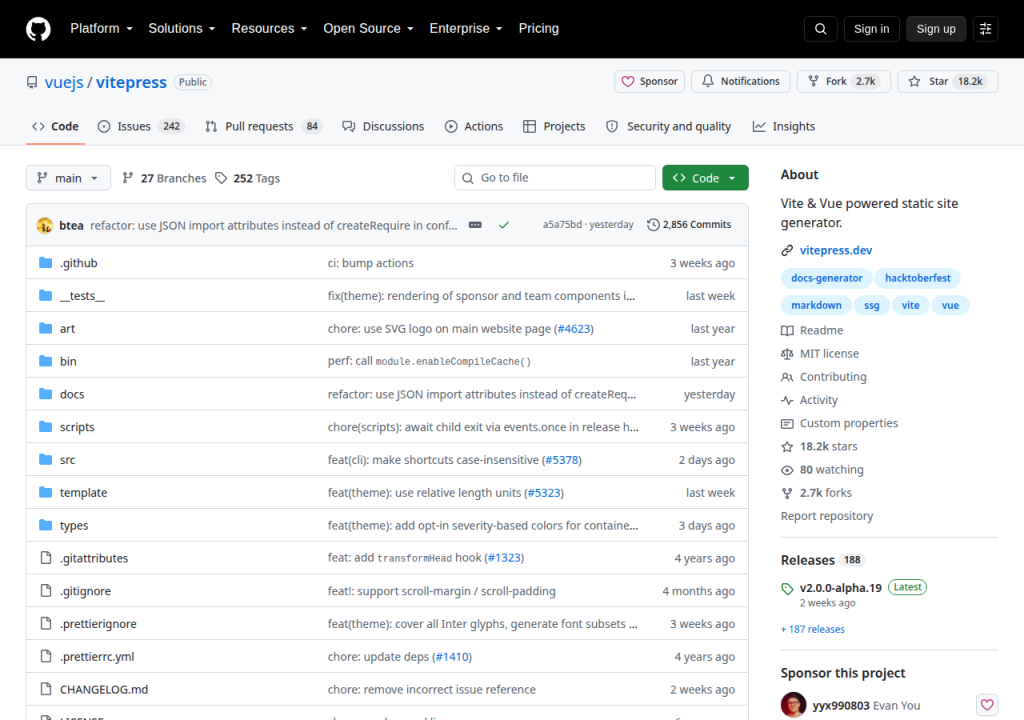Switch to the Pull requests tab

pos(264,127)
